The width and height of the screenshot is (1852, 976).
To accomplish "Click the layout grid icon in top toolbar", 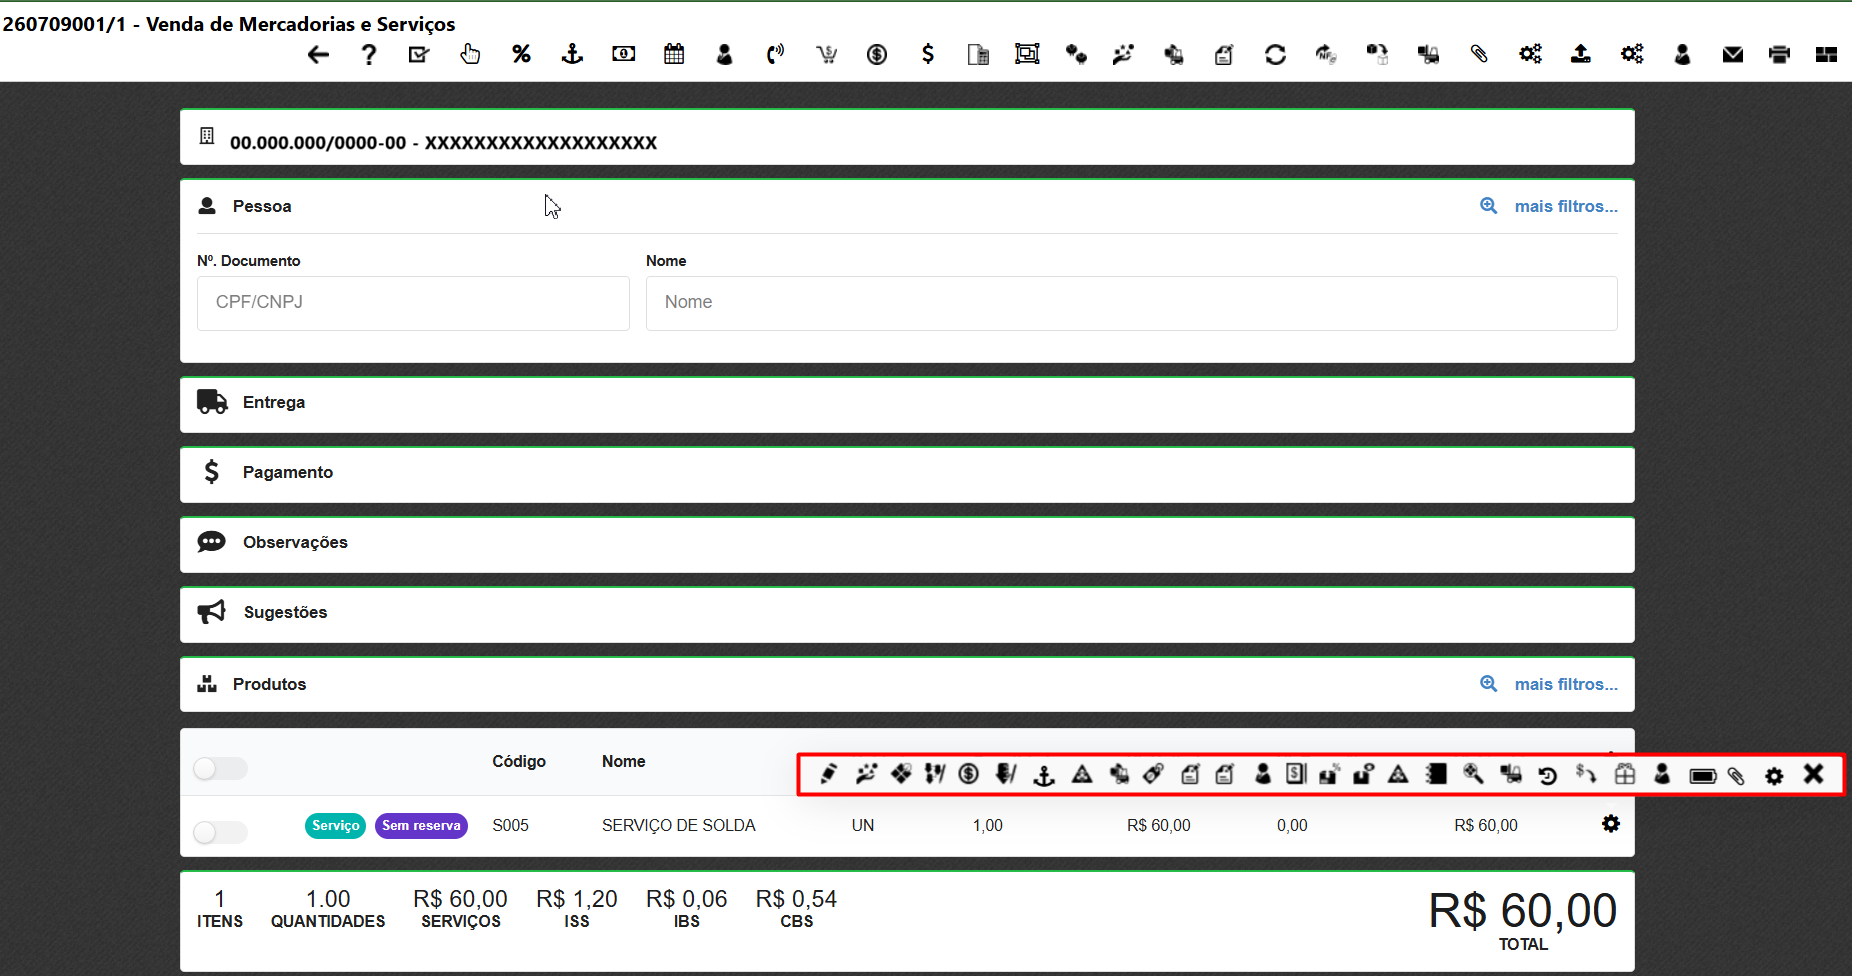I will click(1826, 55).
